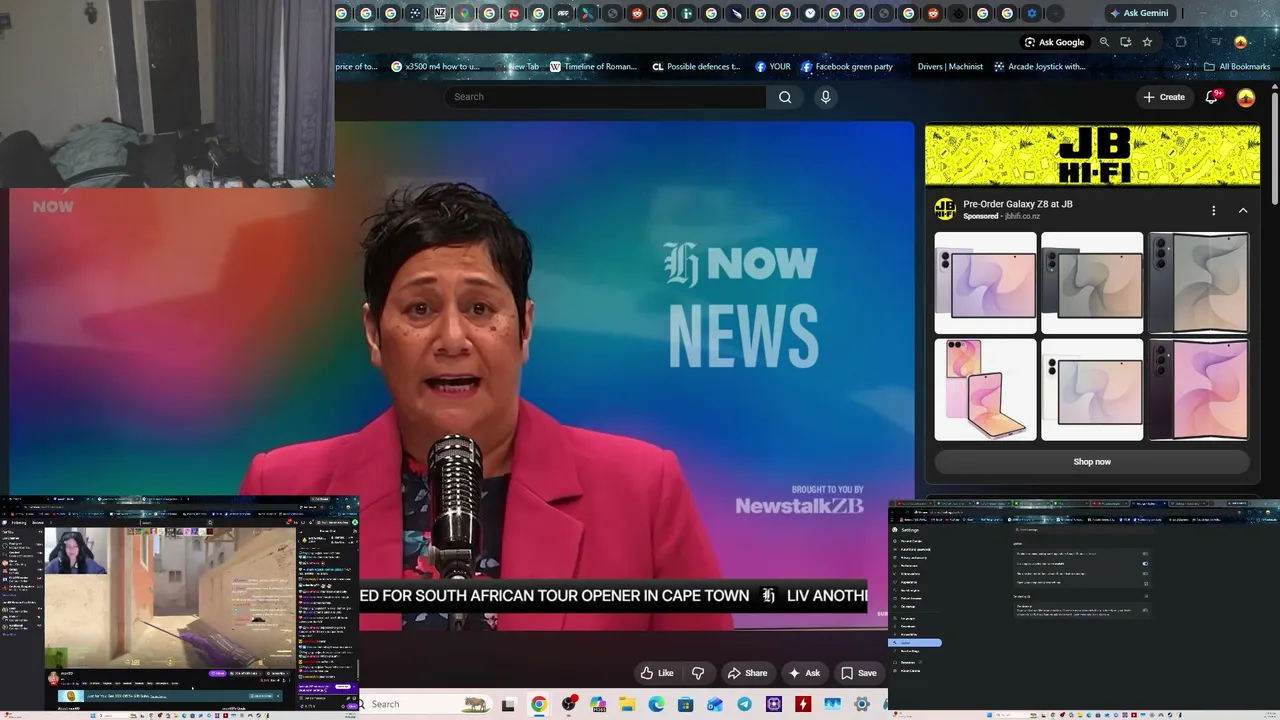Open Task View on the taskbar
Image resolution: width=1280 pixels, height=720 pixels.
[508, 704]
